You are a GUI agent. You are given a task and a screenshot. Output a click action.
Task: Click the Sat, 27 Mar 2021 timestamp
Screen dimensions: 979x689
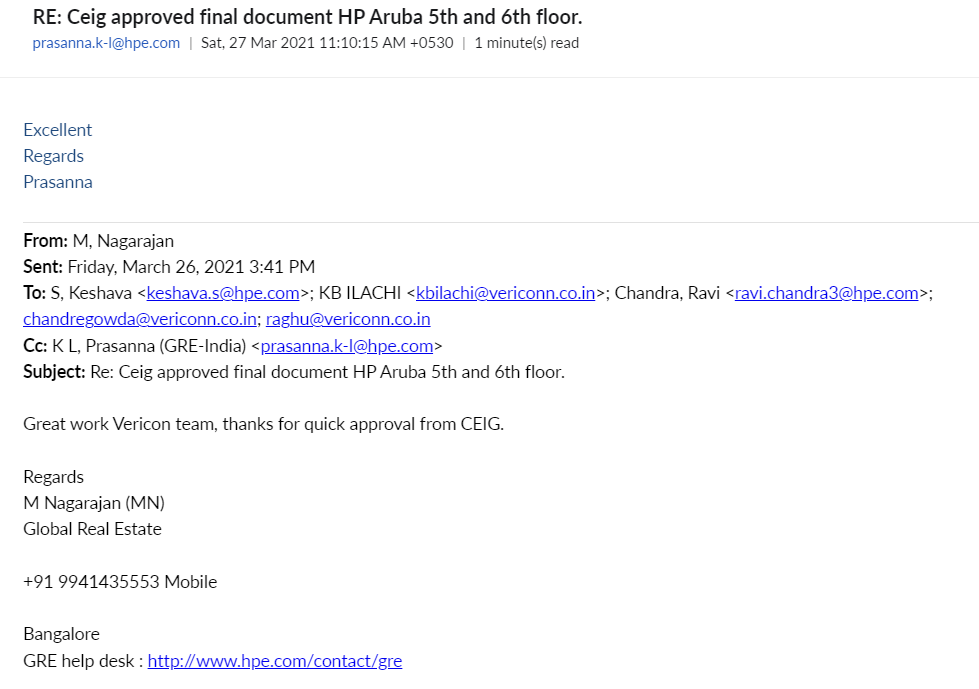(x=327, y=43)
